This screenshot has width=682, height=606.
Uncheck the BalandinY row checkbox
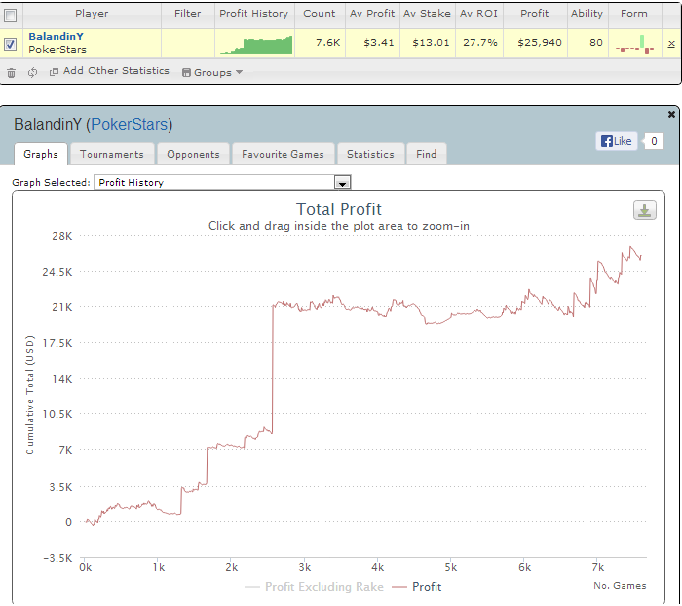click(10, 44)
